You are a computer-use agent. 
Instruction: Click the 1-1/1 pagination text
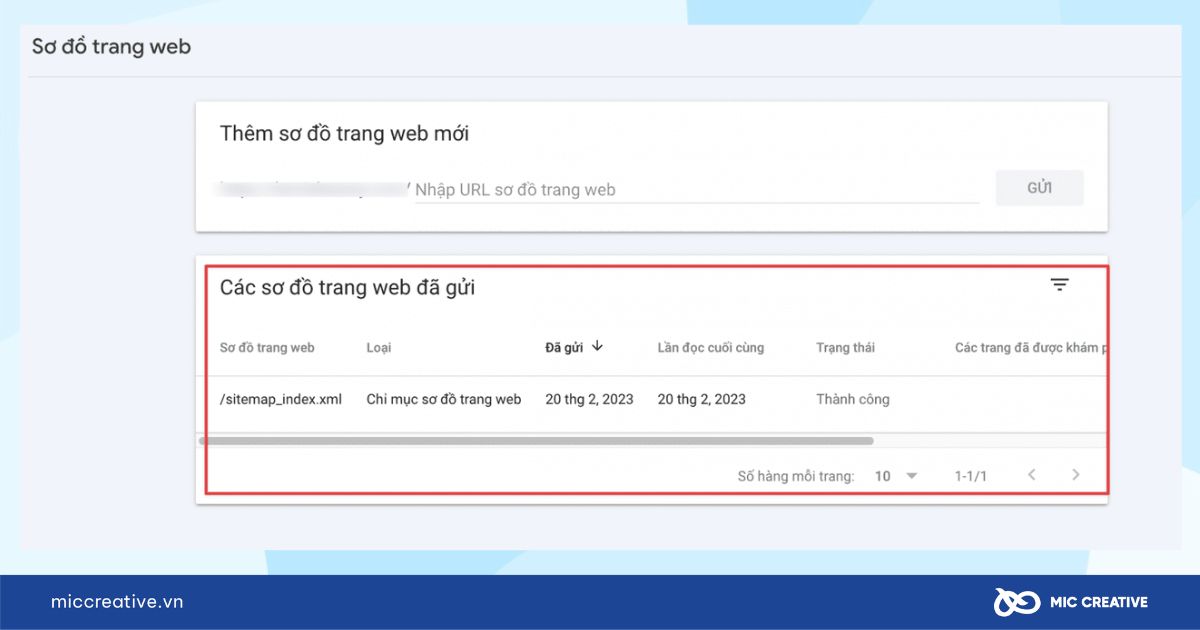coord(971,476)
